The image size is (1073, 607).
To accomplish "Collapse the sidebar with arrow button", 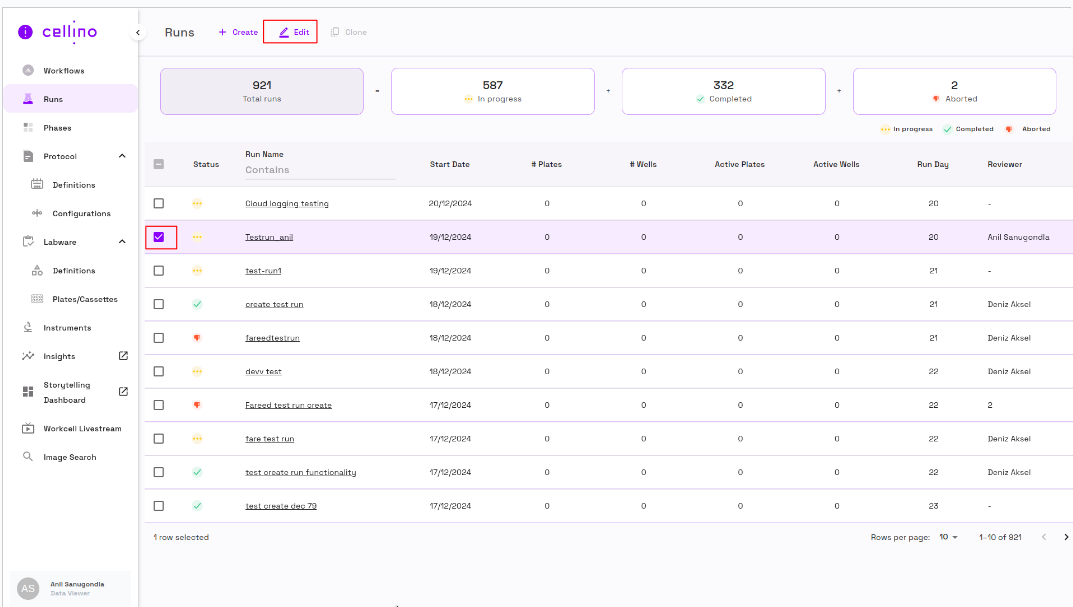I will click(x=138, y=33).
